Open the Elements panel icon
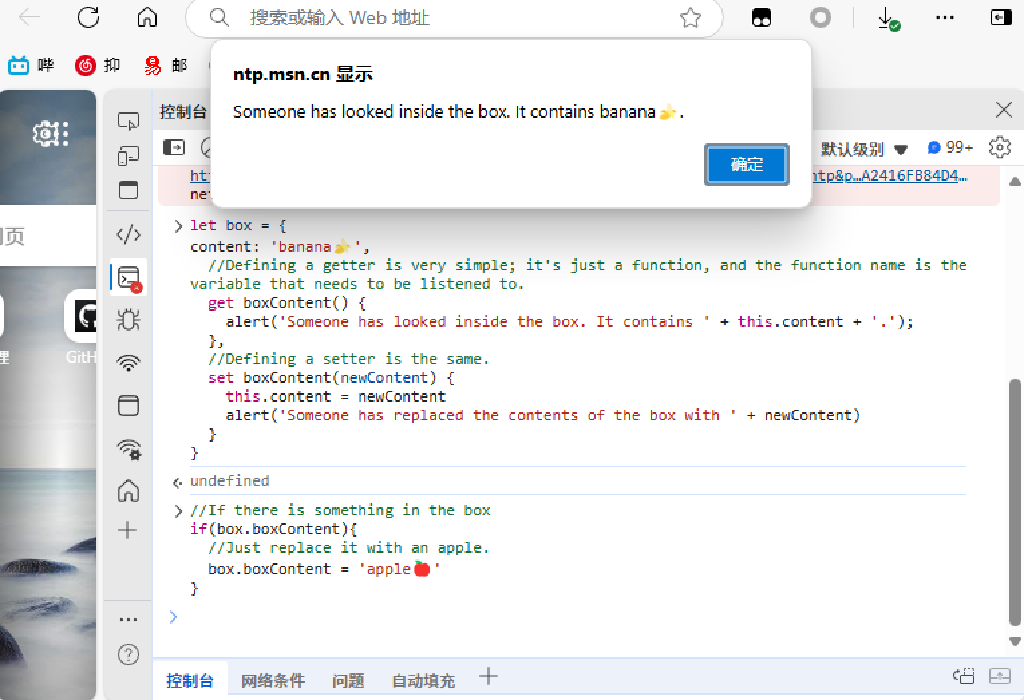The image size is (1024, 700). click(128, 234)
